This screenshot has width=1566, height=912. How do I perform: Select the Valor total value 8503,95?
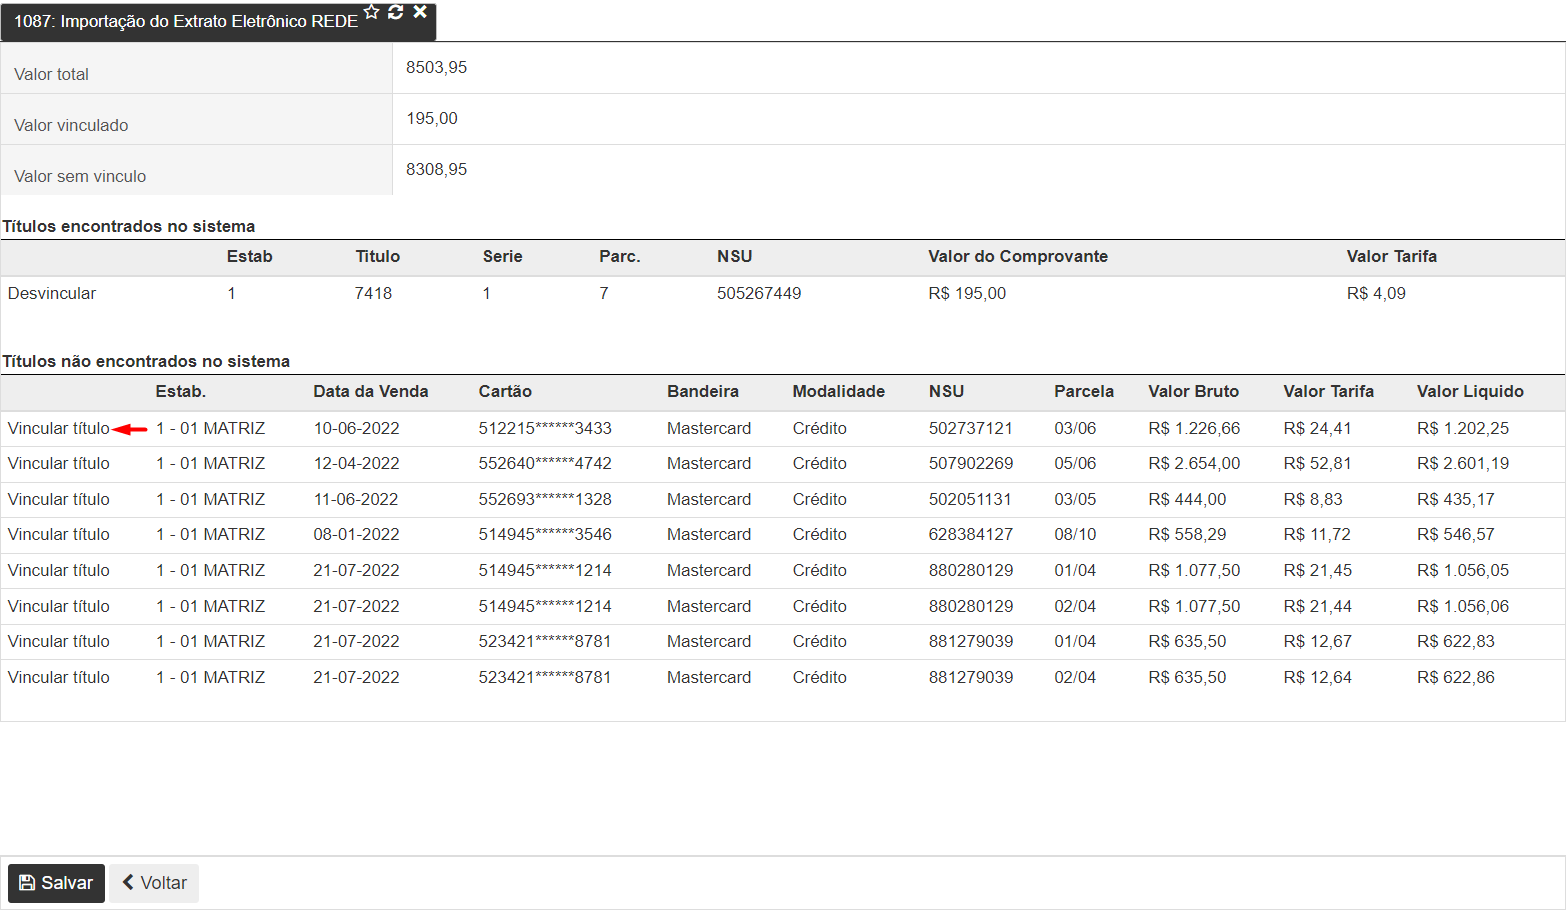(x=437, y=67)
